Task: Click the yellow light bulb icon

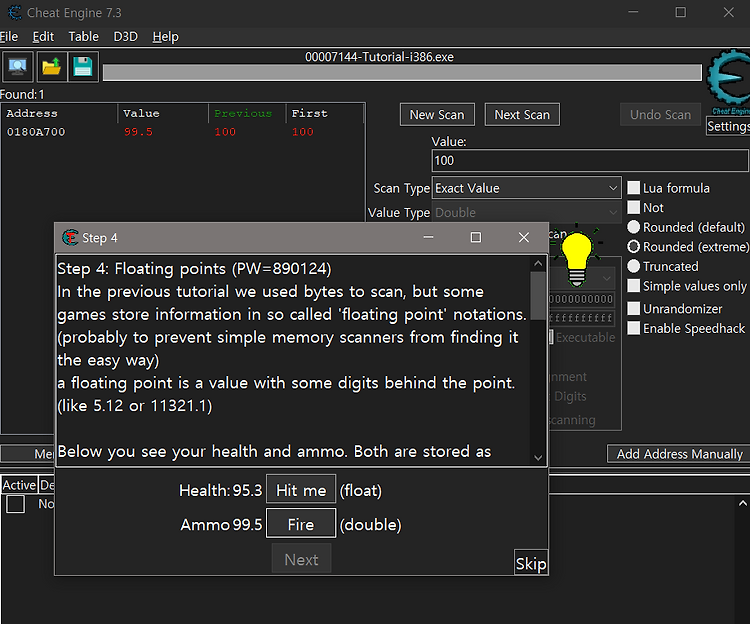Action: [577, 257]
